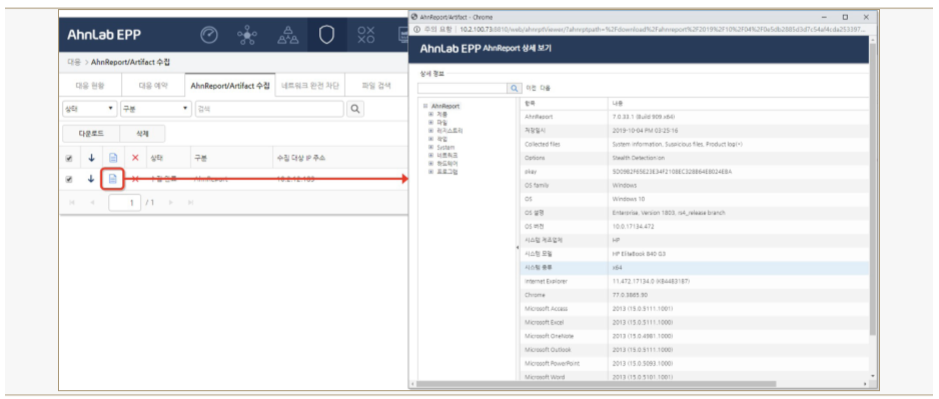Select the Microsoft Access row
939x399 pixels.
coord(694,308)
